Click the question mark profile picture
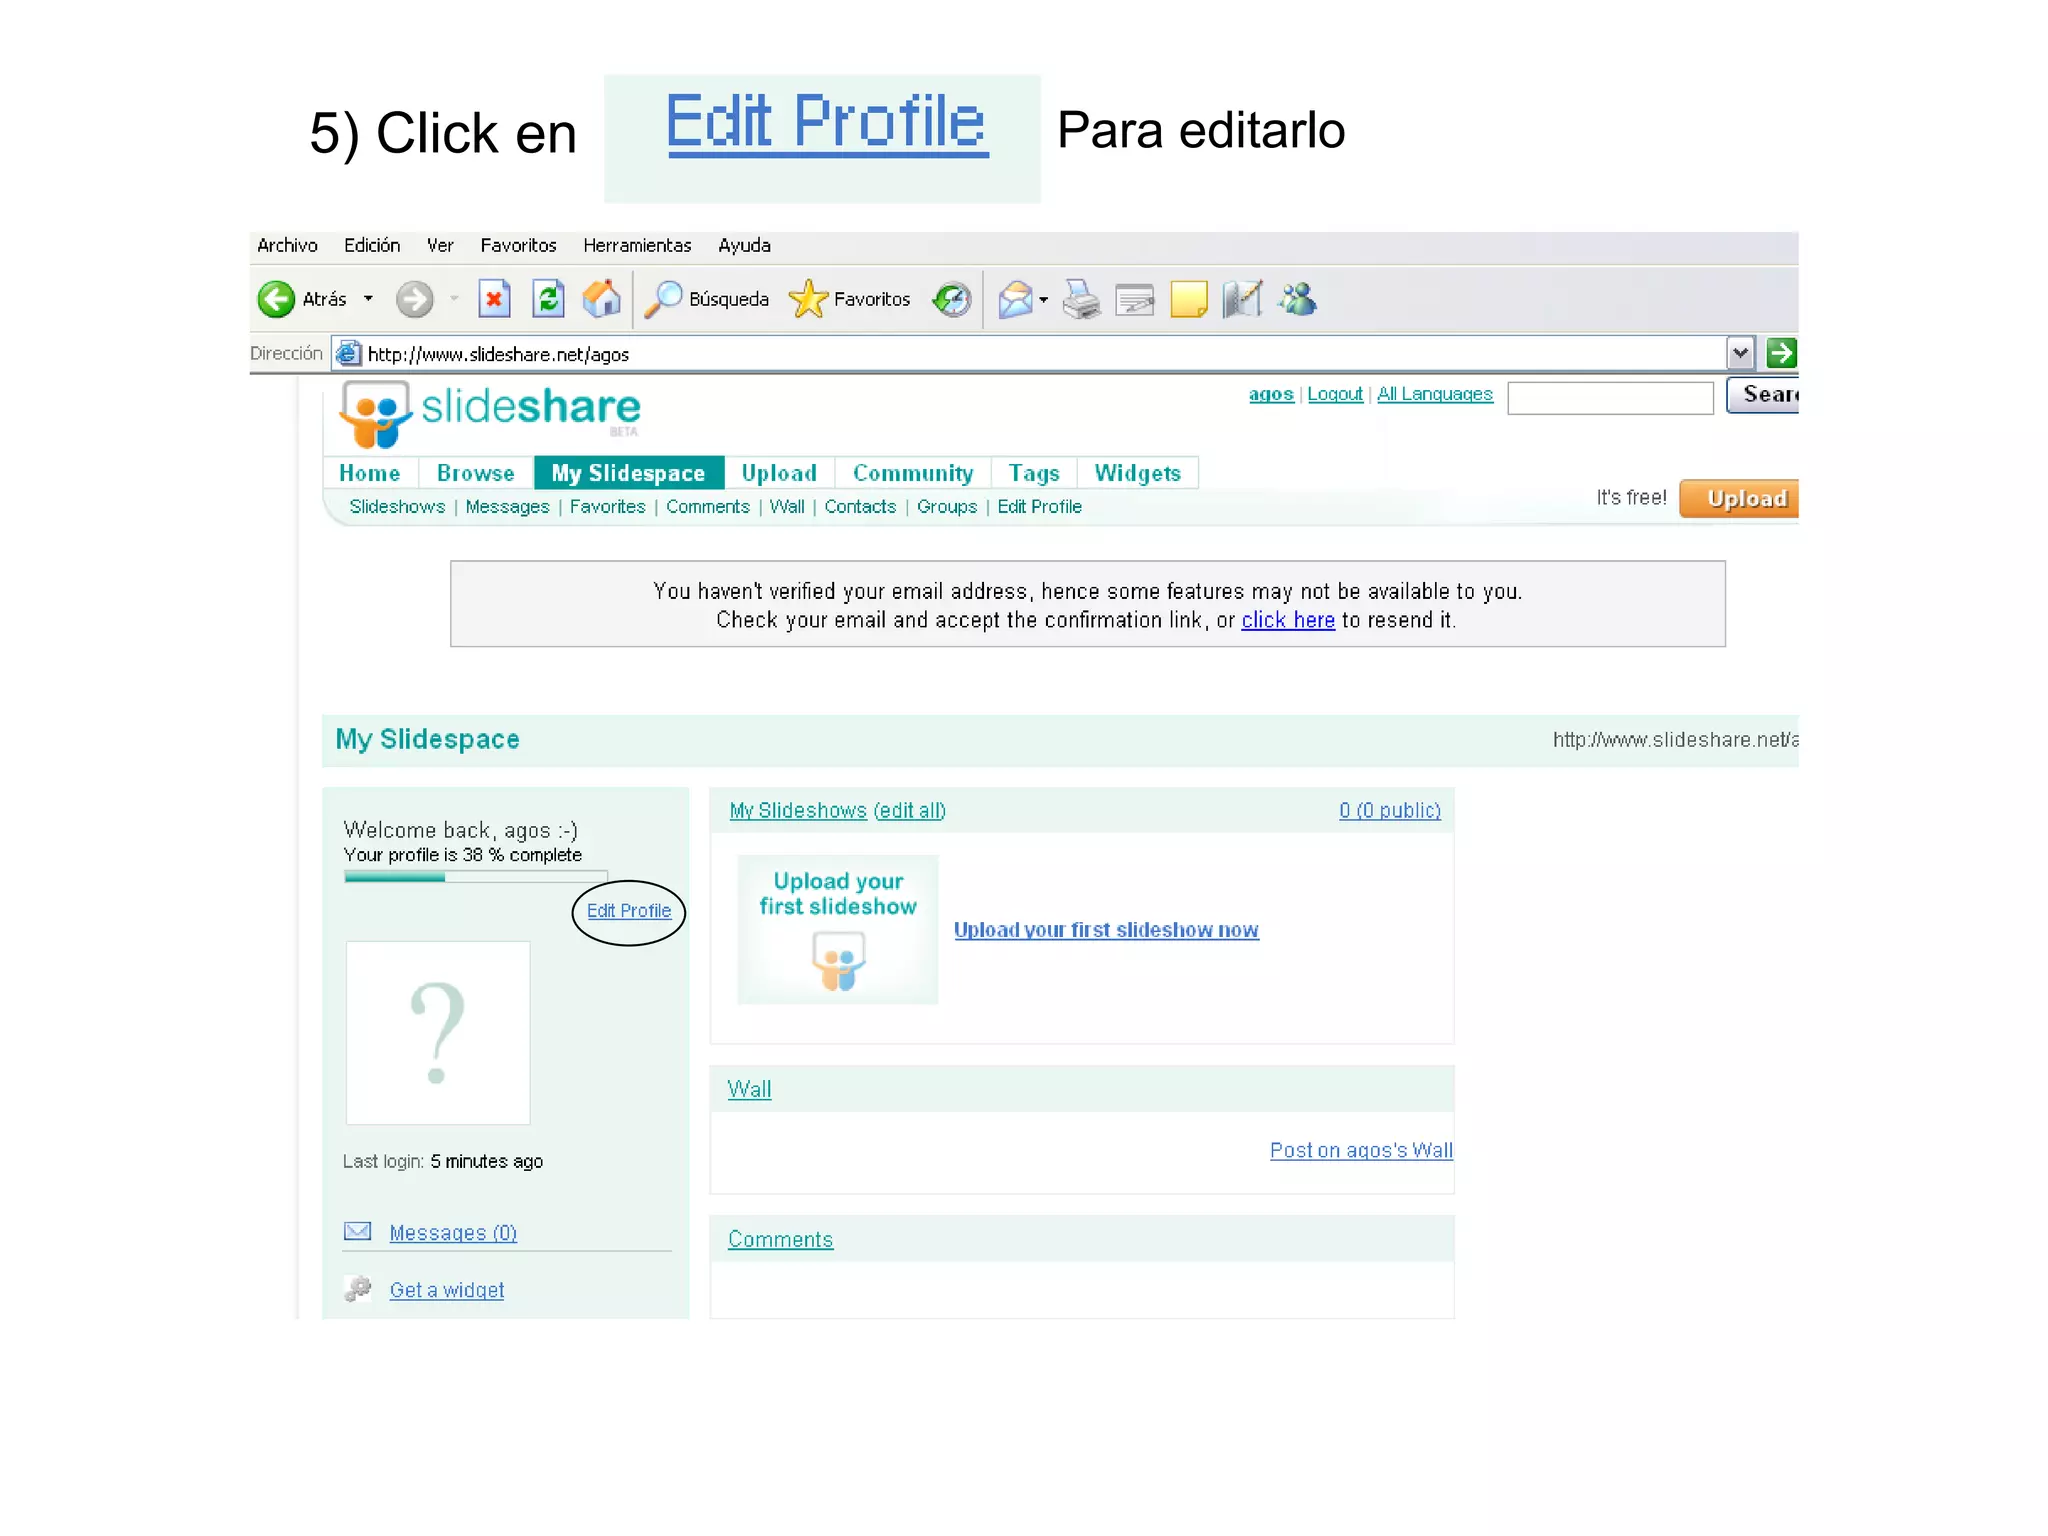 438,1033
